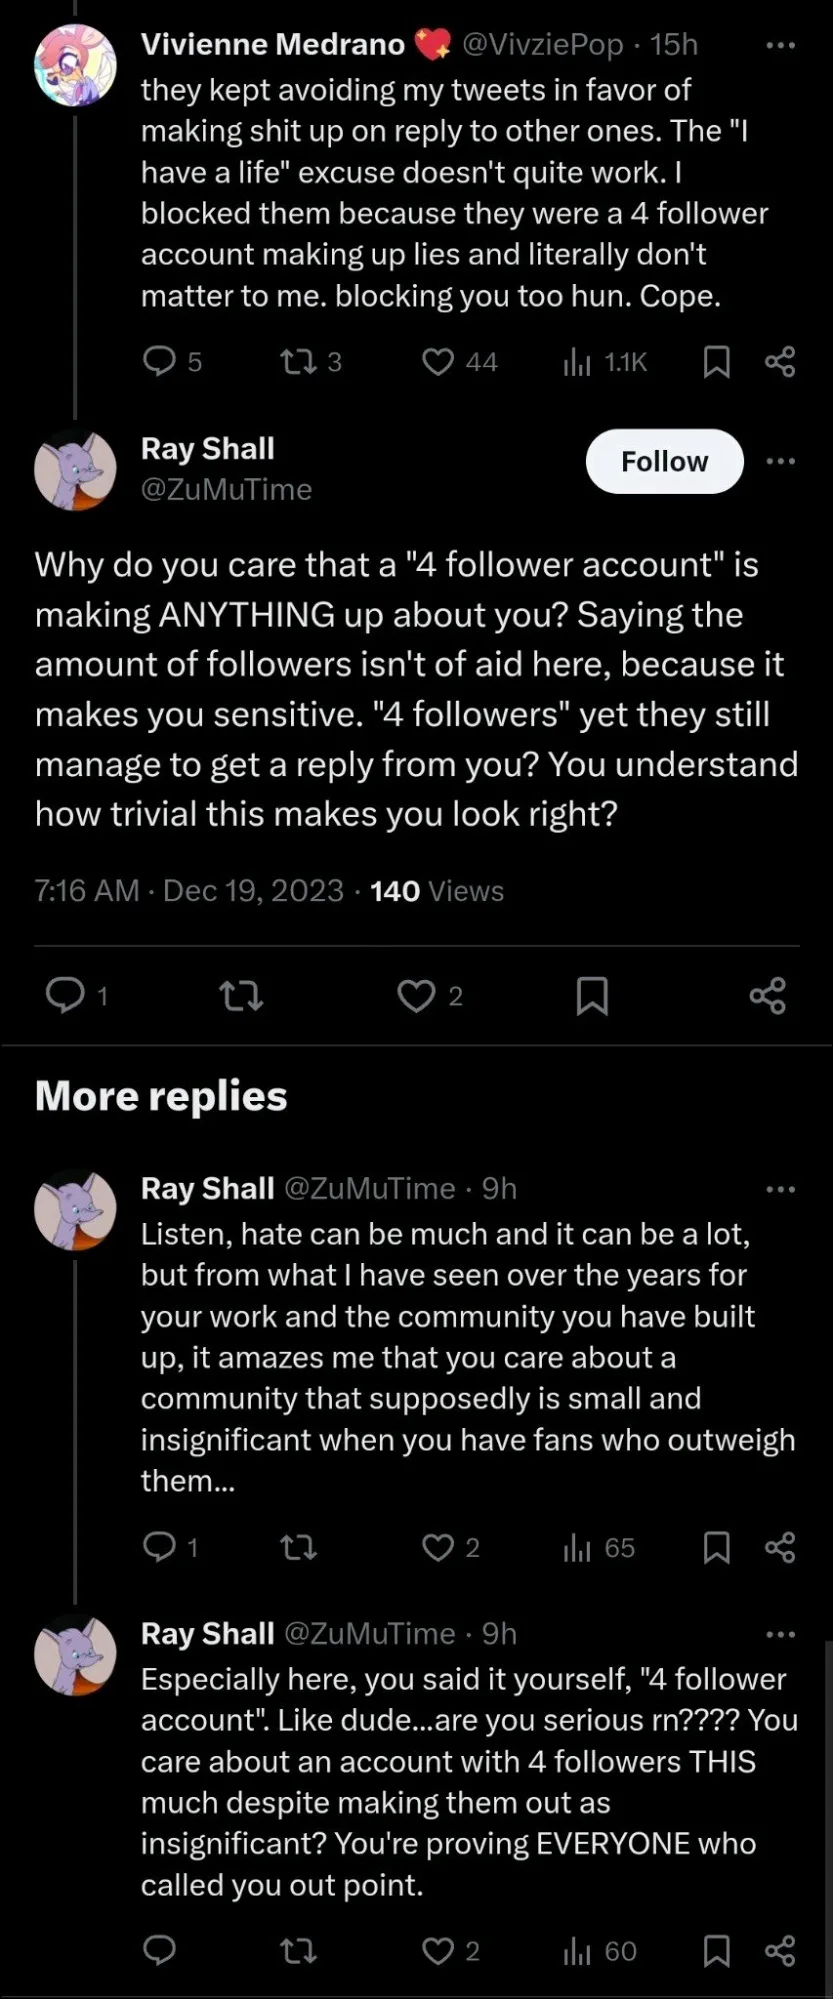Open more options on Vivienne Medrano's tweet

tap(780, 45)
